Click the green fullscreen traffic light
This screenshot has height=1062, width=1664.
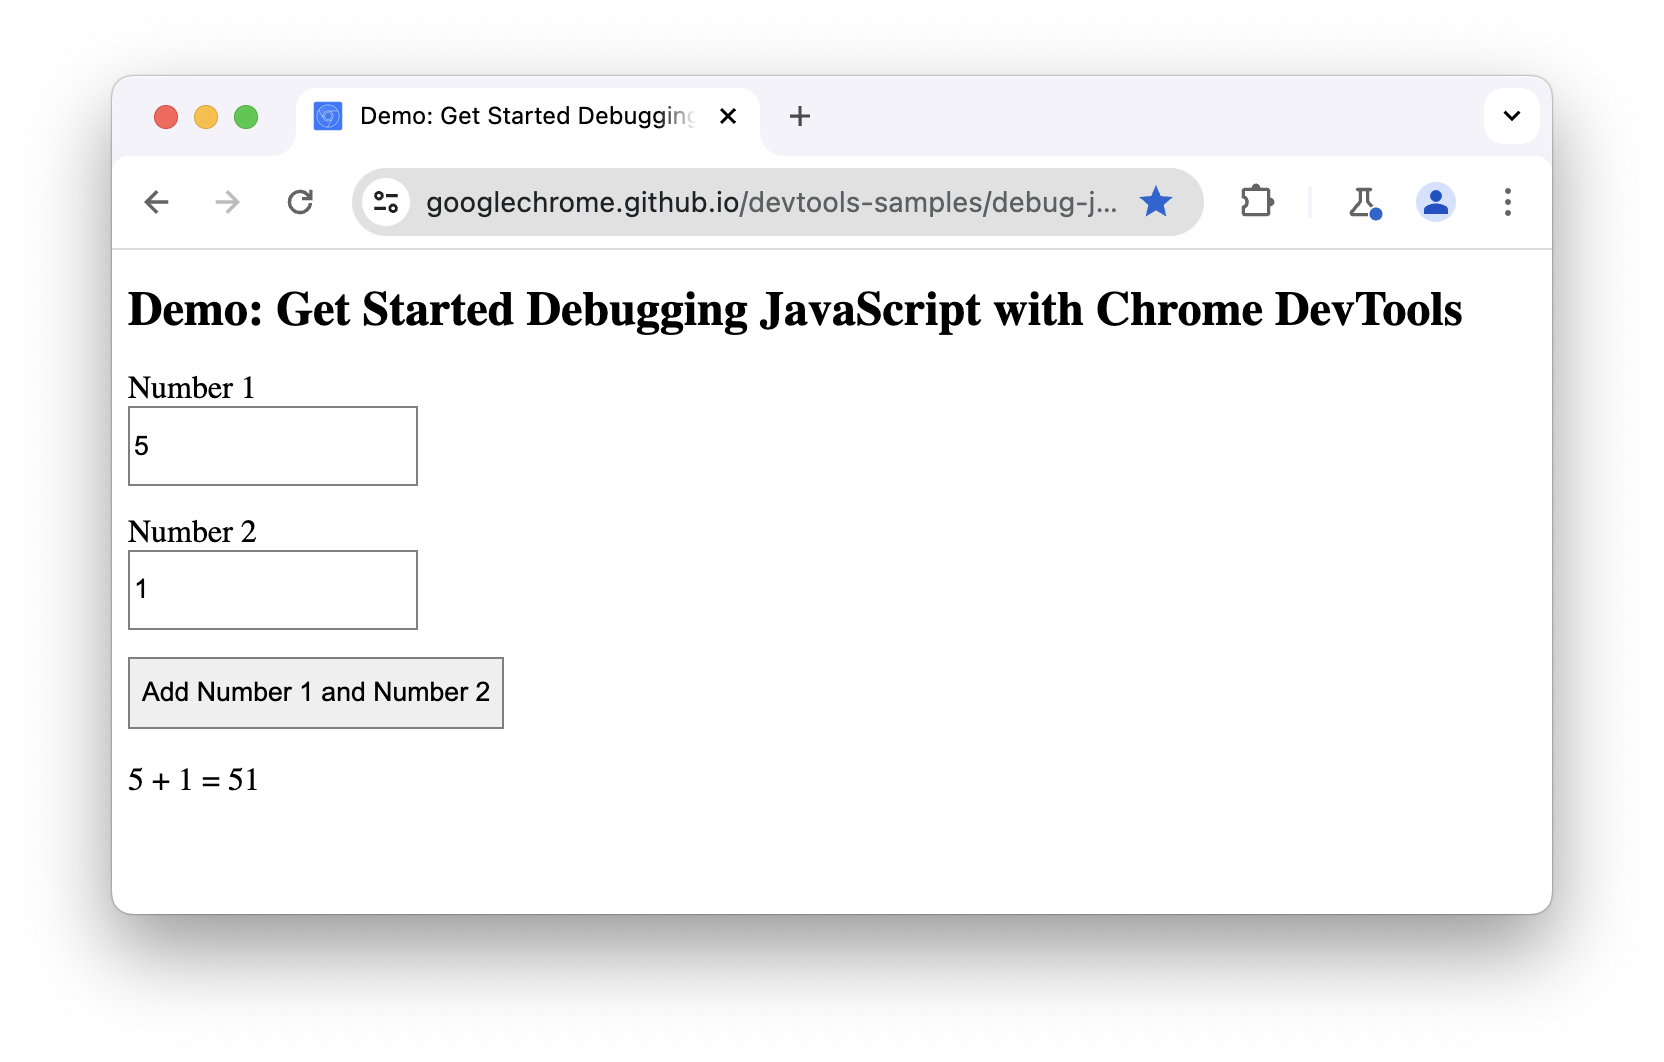tap(246, 117)
